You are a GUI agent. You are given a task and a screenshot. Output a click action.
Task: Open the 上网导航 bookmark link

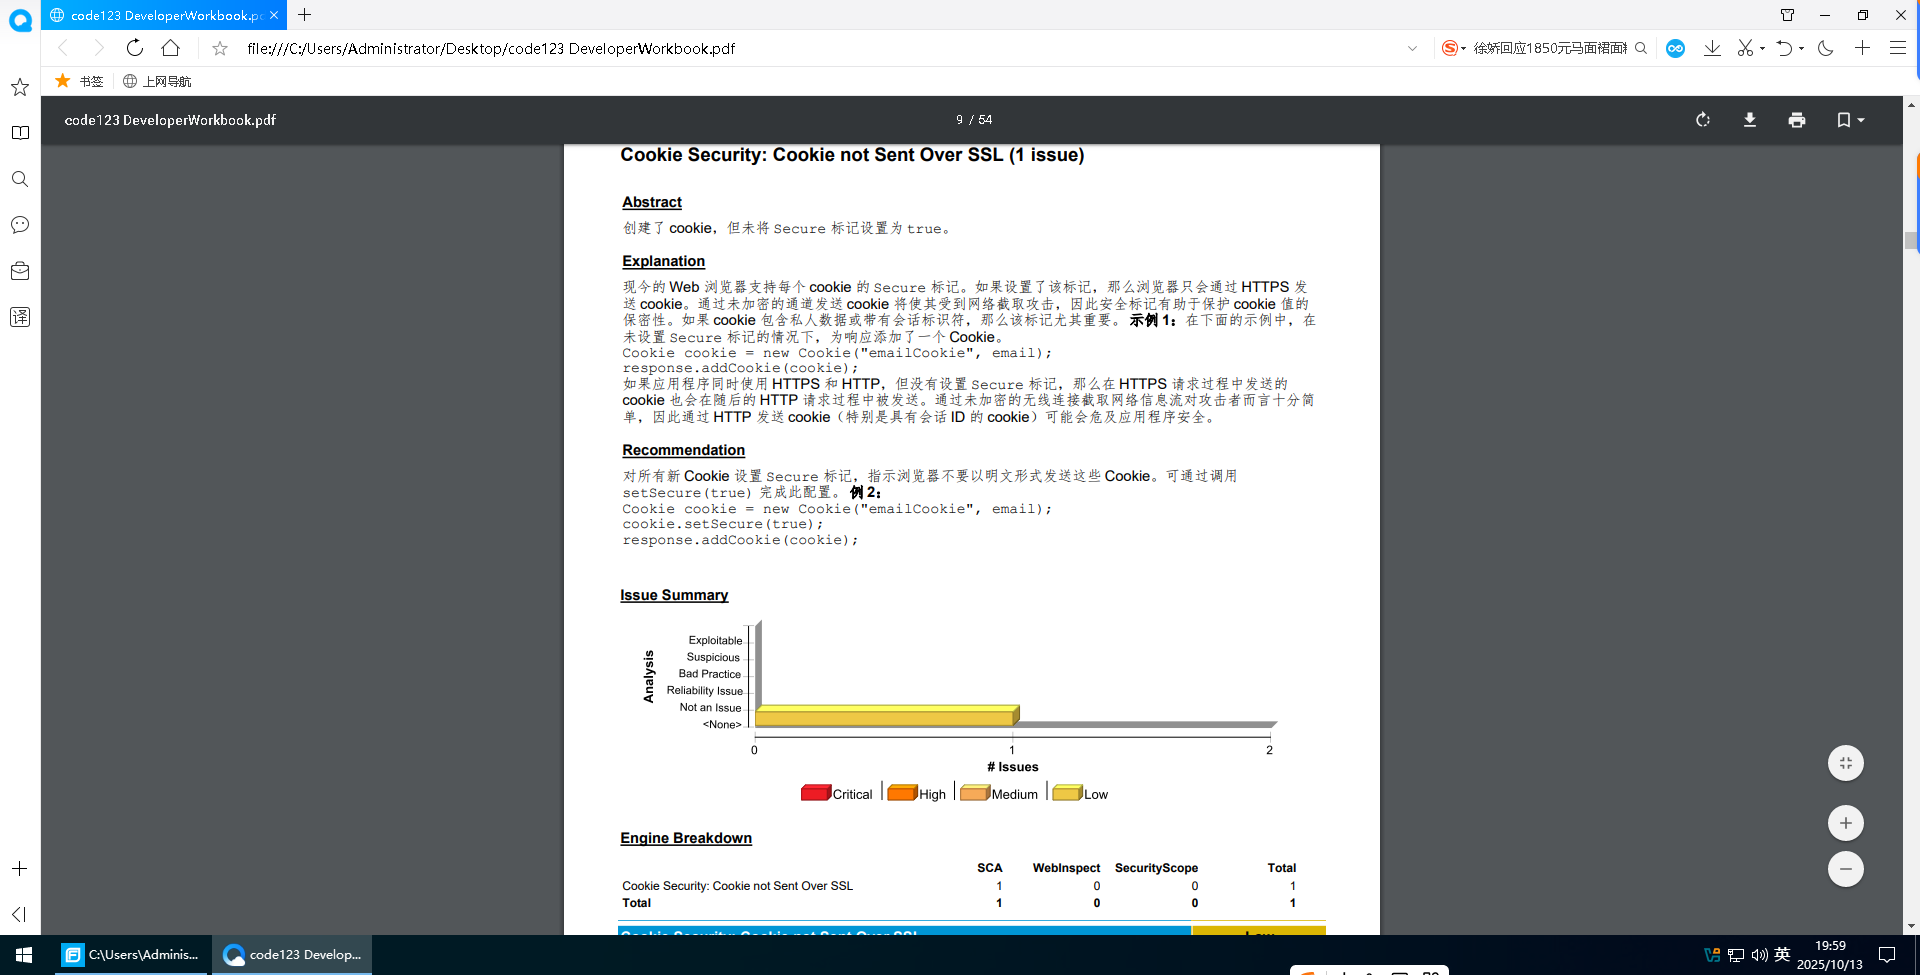pyautogui.click(x=157, y=81)
